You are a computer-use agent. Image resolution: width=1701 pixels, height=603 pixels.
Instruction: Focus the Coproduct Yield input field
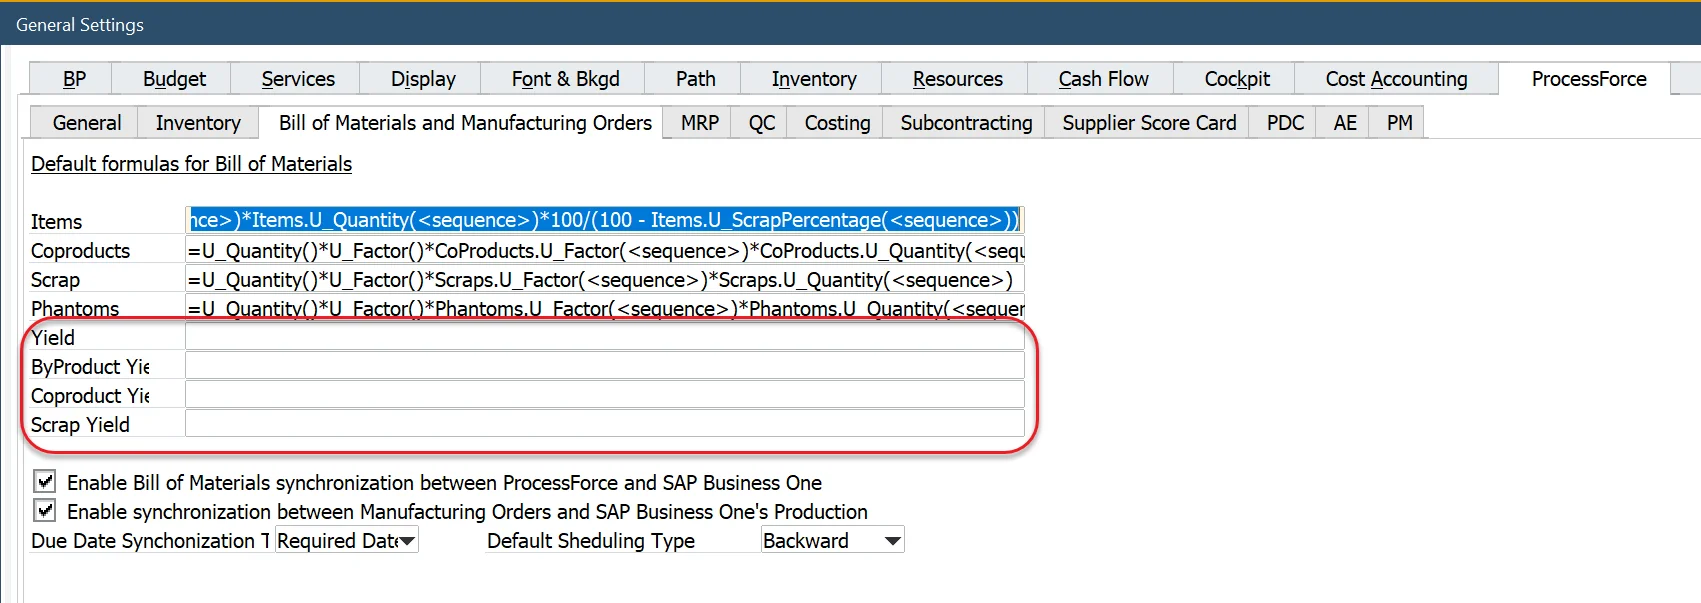click(604, 396)
